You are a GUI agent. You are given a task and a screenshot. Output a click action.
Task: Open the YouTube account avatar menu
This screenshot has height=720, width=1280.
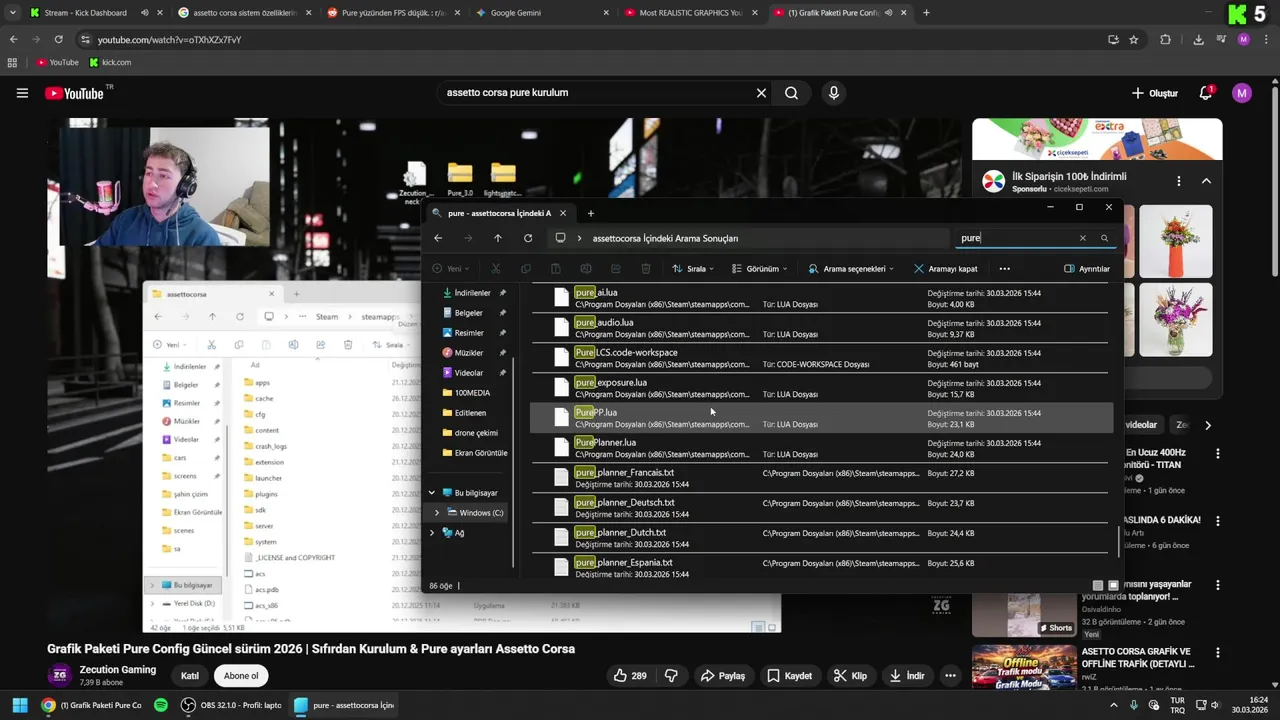[1242, 93]
